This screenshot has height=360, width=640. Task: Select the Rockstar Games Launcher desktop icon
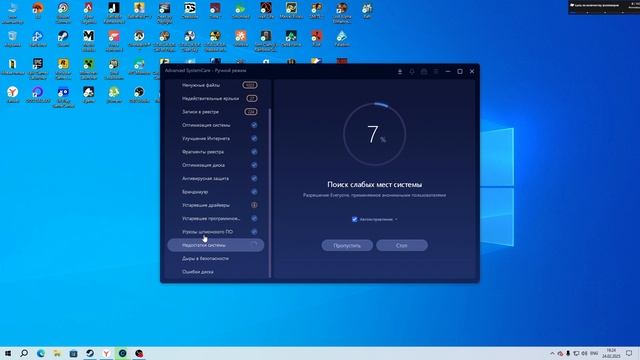(63, 68)
